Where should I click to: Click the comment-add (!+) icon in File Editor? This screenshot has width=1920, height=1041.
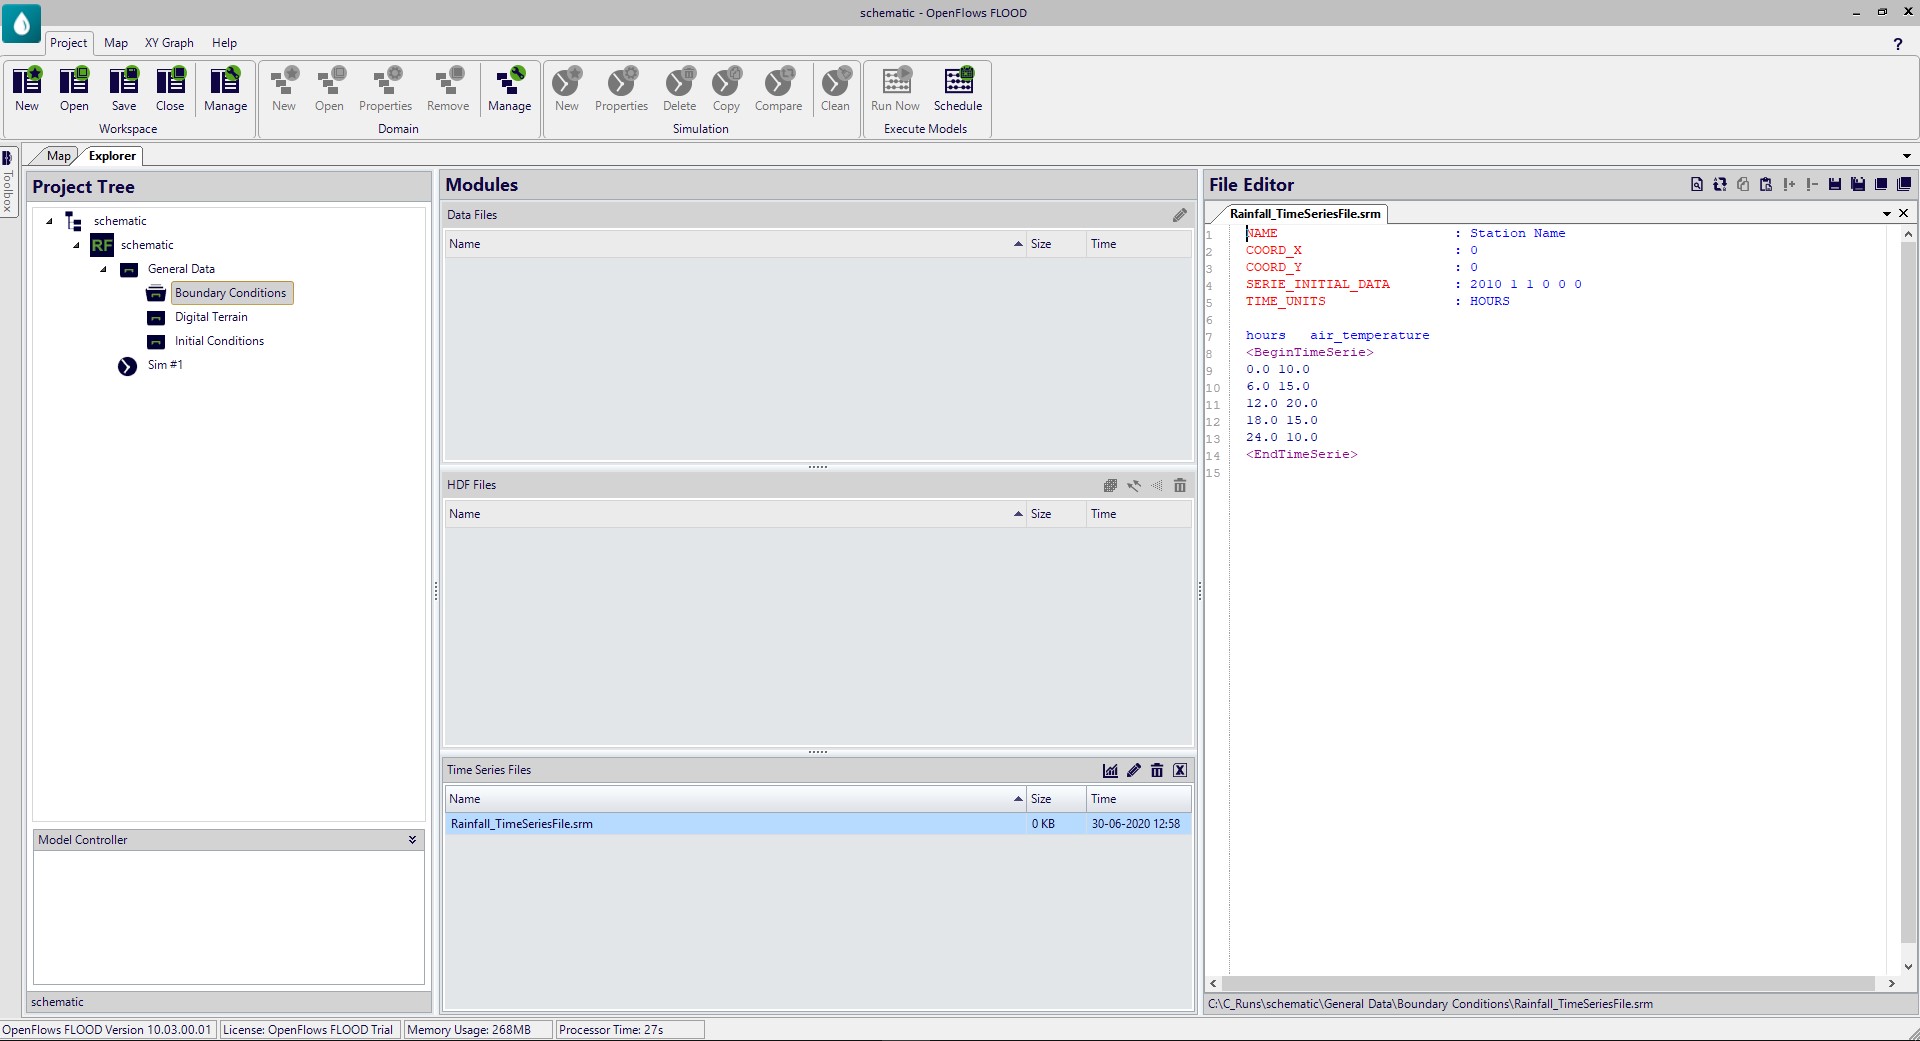point(1789,184)
